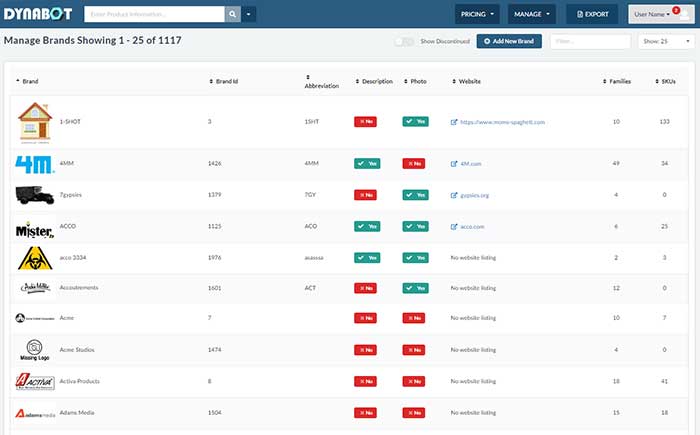
Task: Click the magnifier search button
Action: (233, 14)
